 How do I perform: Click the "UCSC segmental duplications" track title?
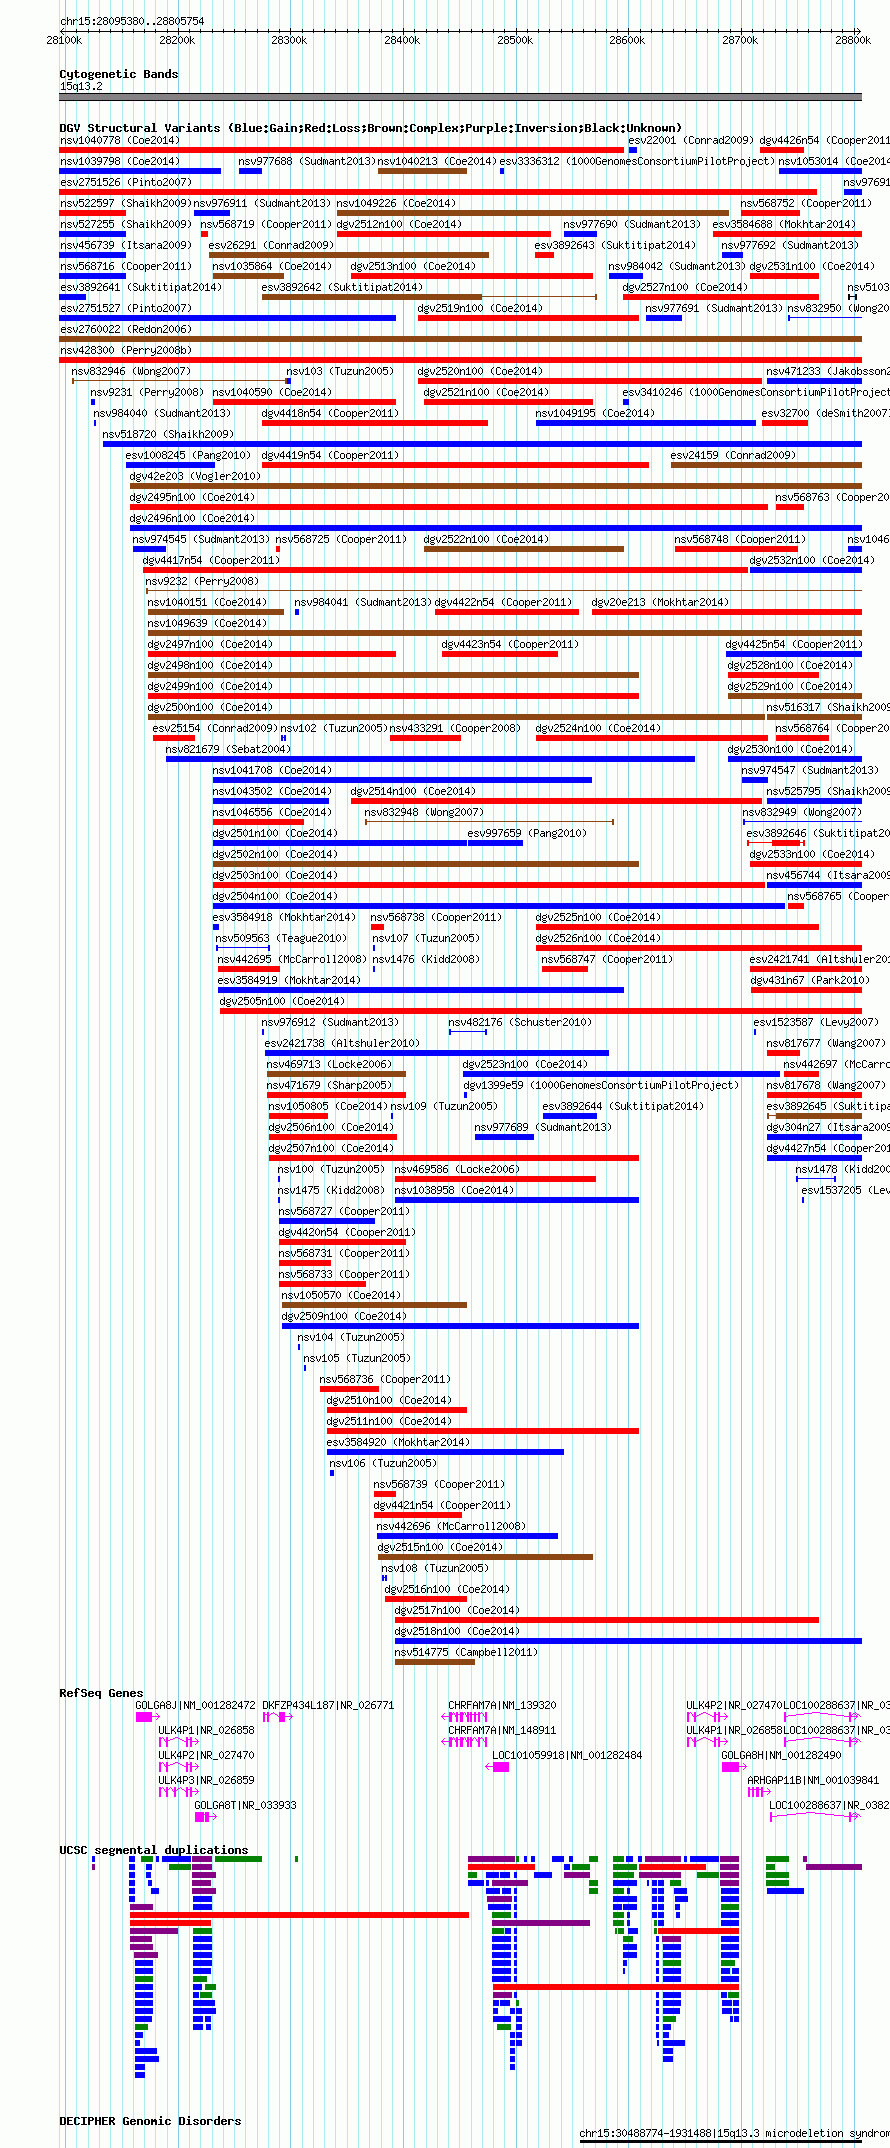(153, 1850)
